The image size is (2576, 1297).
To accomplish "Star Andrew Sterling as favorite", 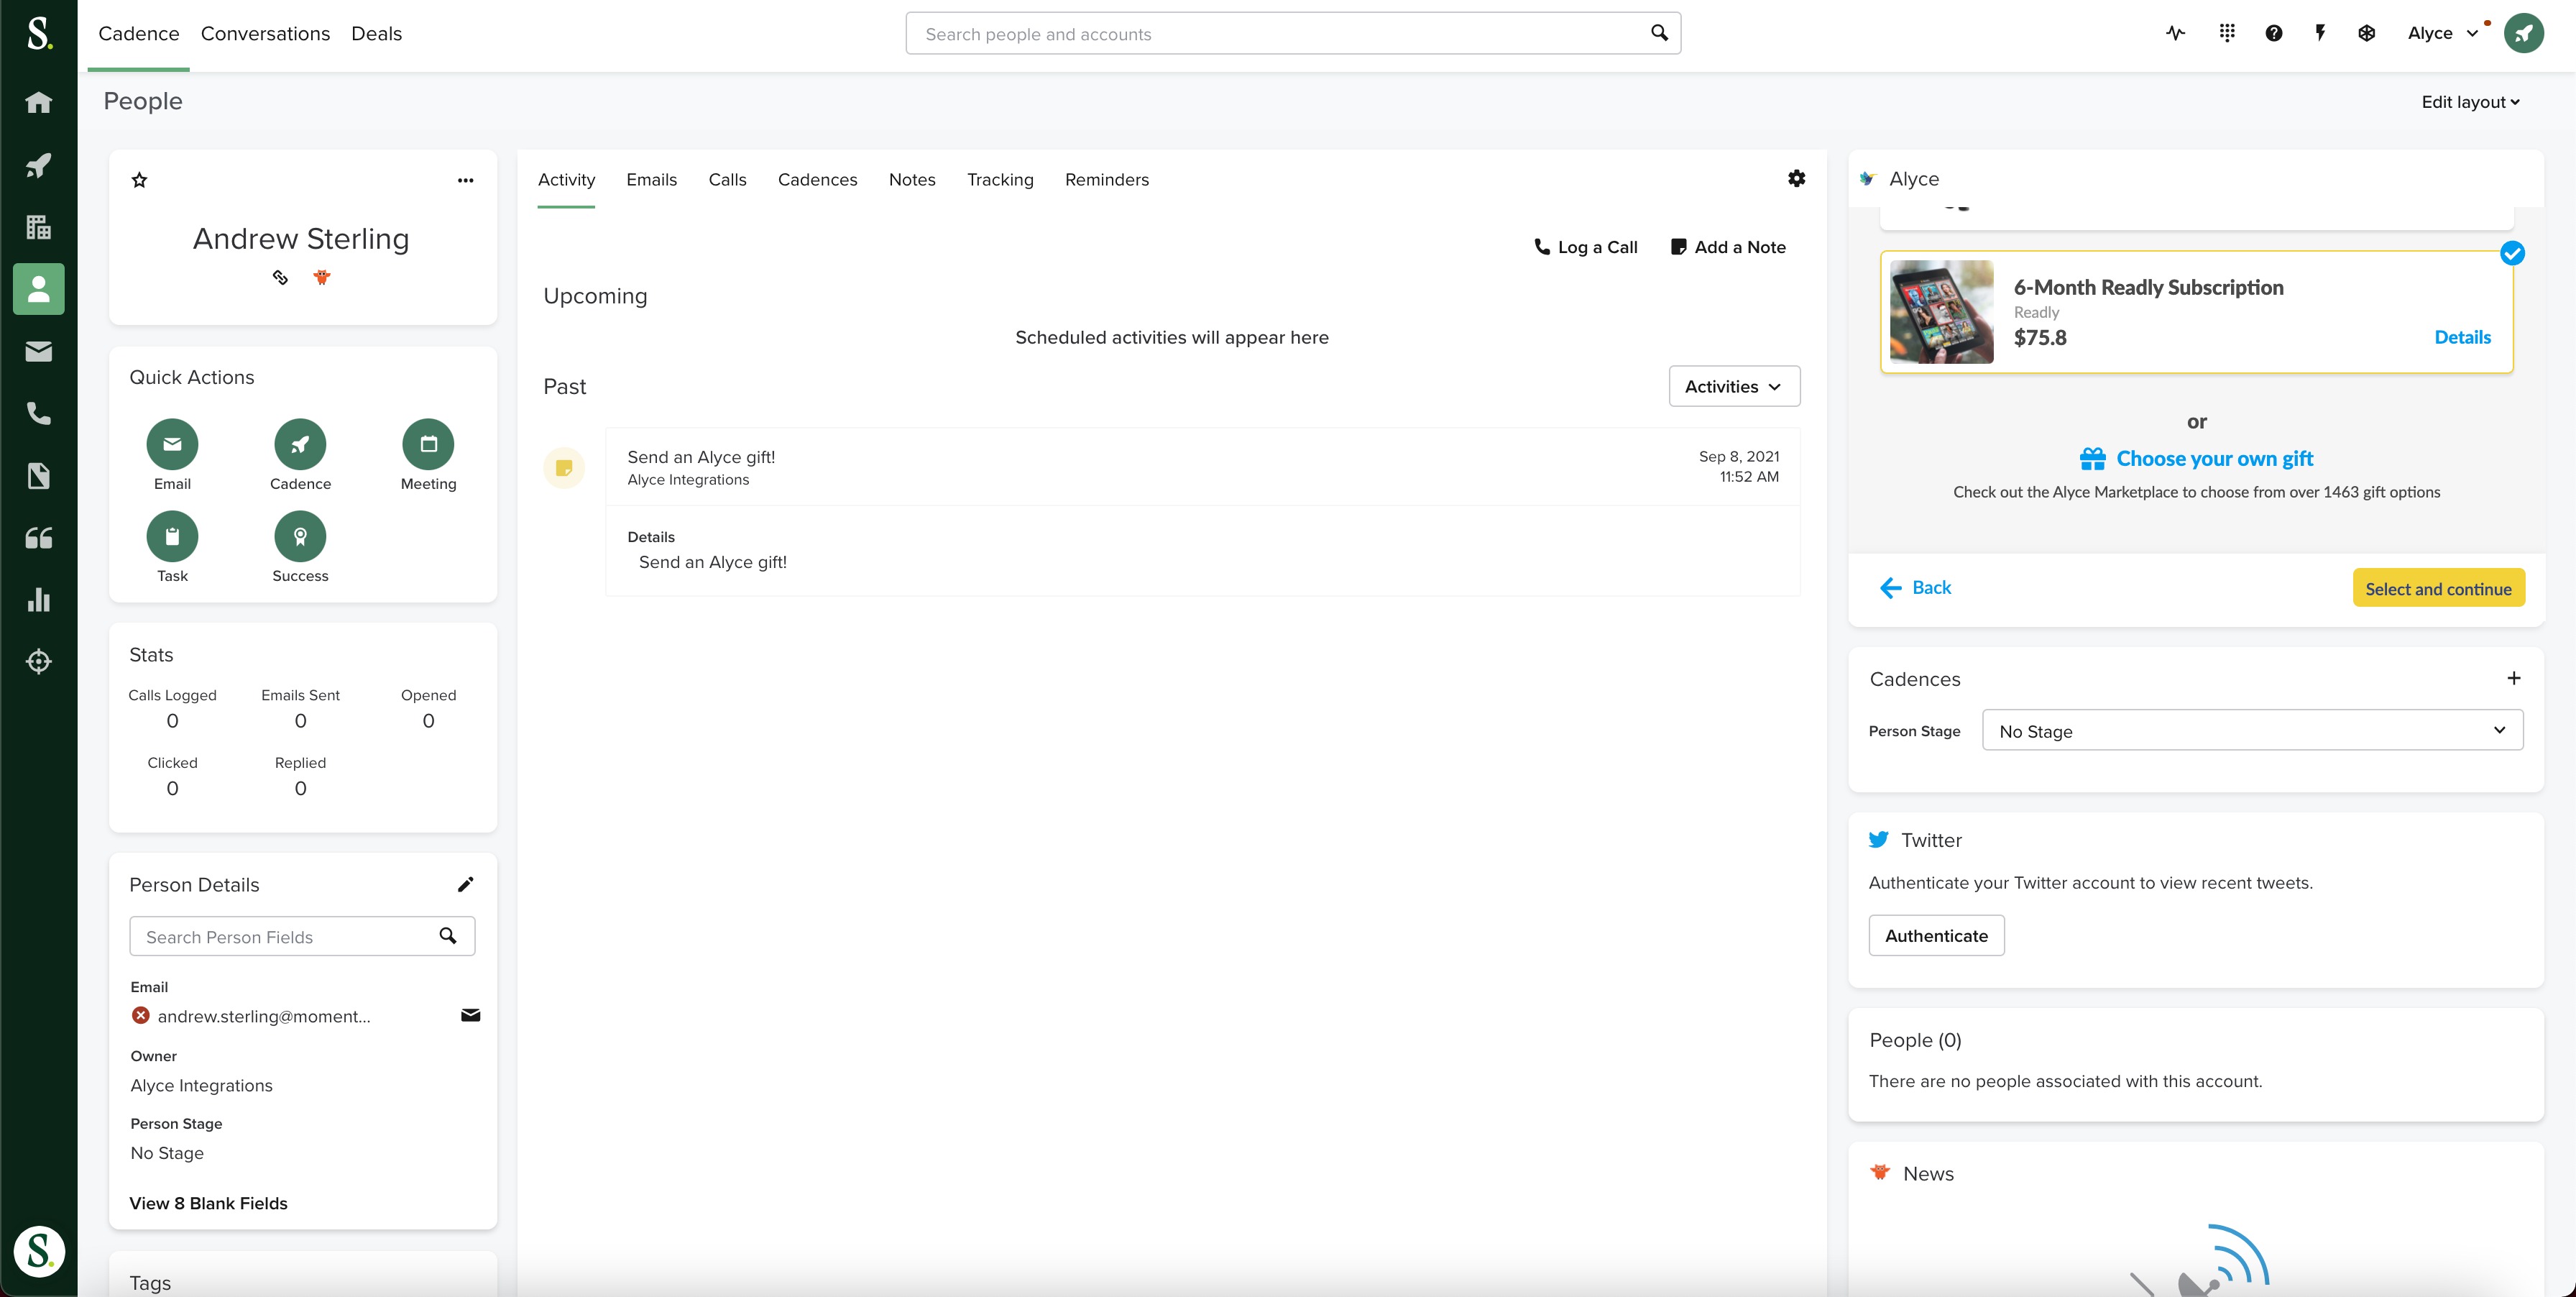I will coord(140,180).
